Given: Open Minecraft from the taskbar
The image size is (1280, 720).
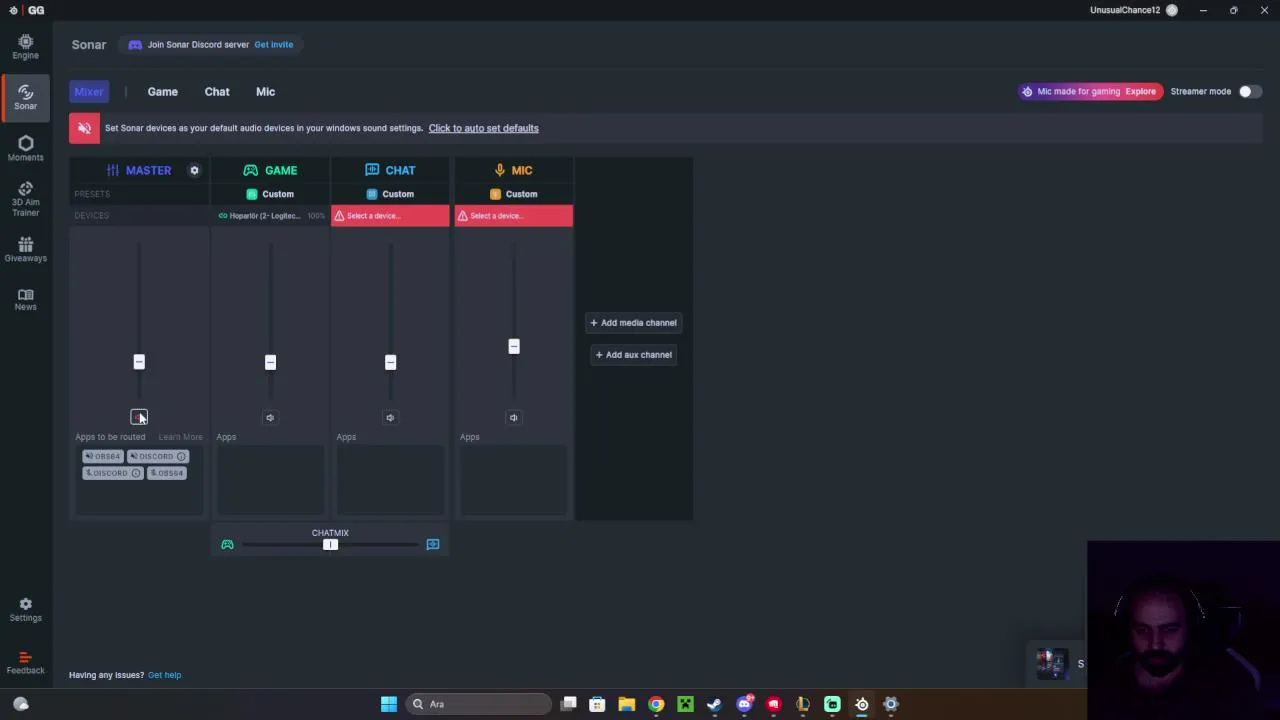Looking at the screenshot, I should pyautogui.click(x=685, y=704).
